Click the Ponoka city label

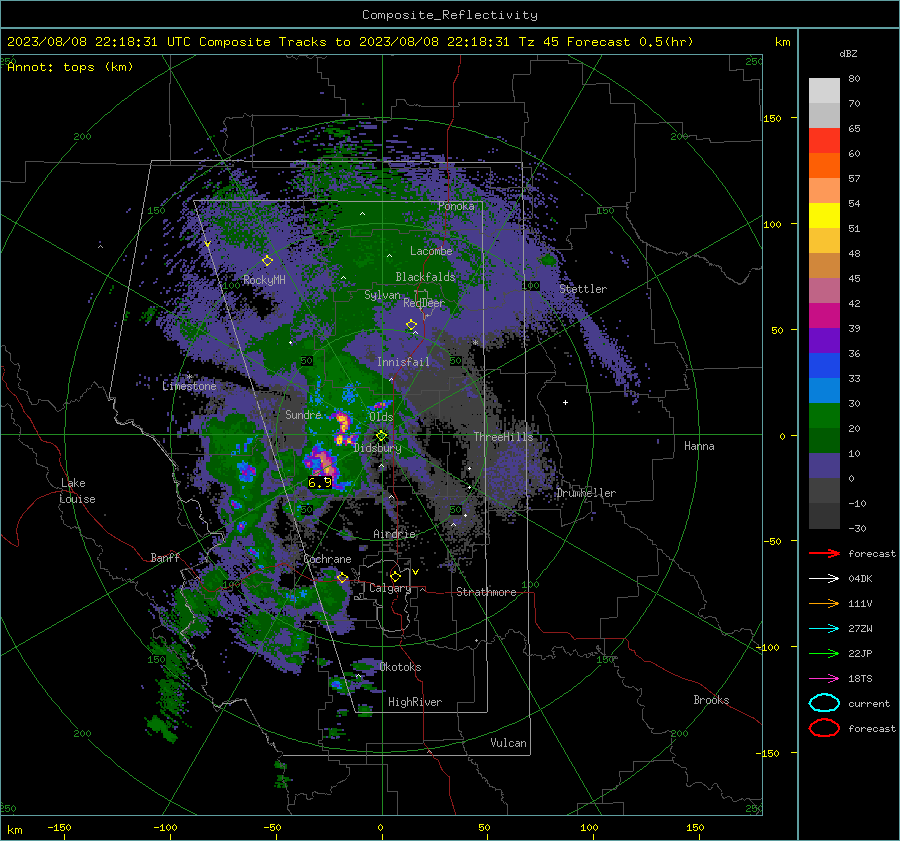(456, 206)
